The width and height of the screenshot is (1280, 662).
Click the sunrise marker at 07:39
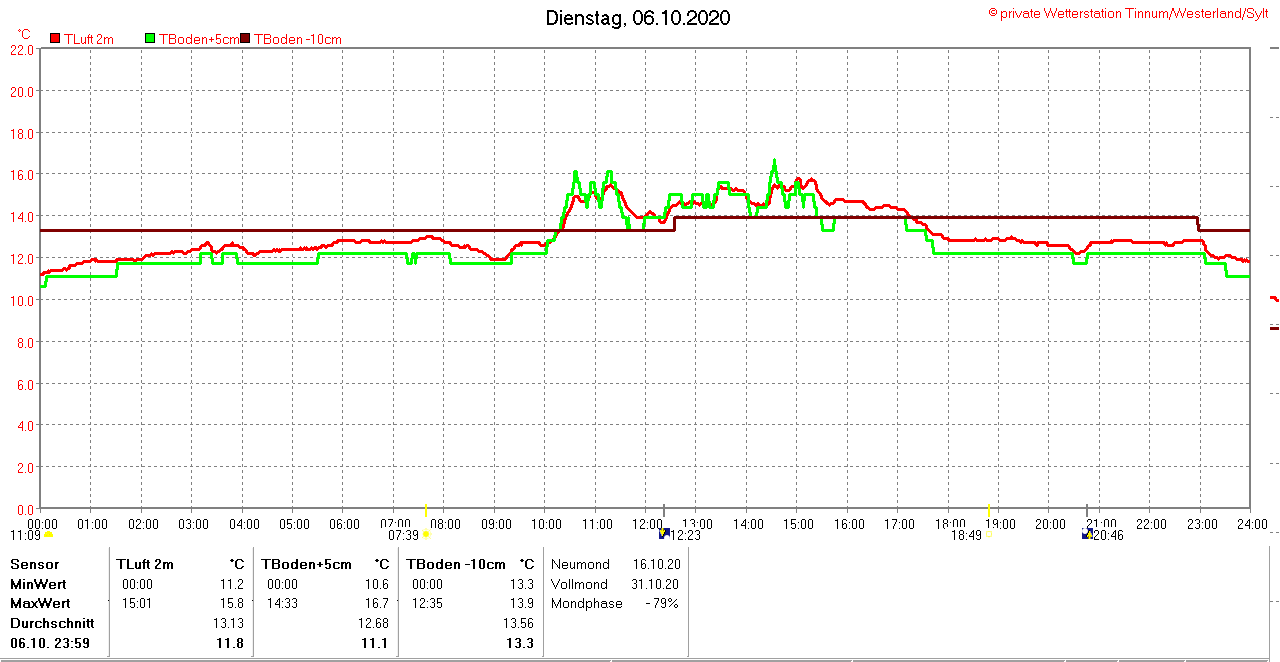426,534
